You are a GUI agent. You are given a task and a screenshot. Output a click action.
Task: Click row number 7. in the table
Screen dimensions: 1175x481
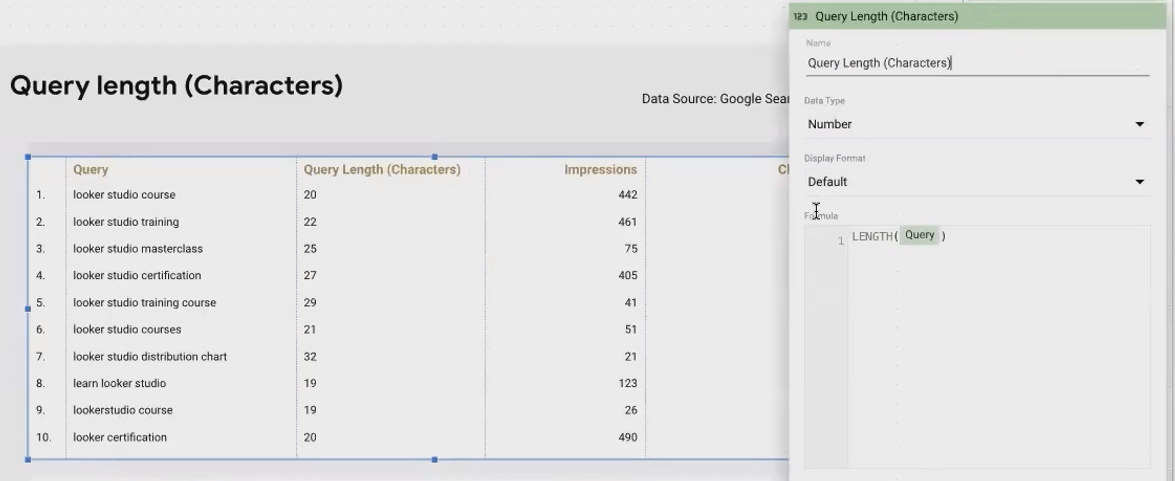click(x=40, y=357)
